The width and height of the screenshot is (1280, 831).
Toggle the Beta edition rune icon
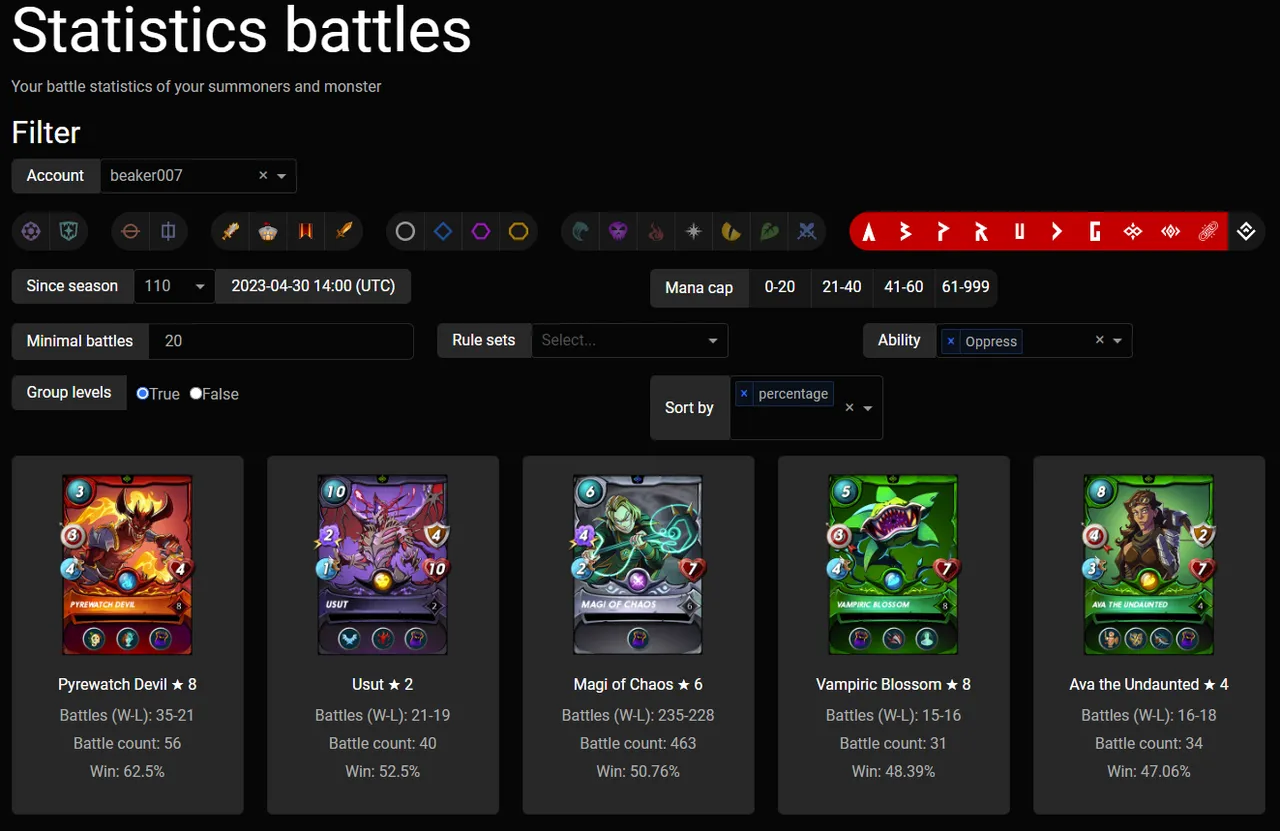point(906,232)
